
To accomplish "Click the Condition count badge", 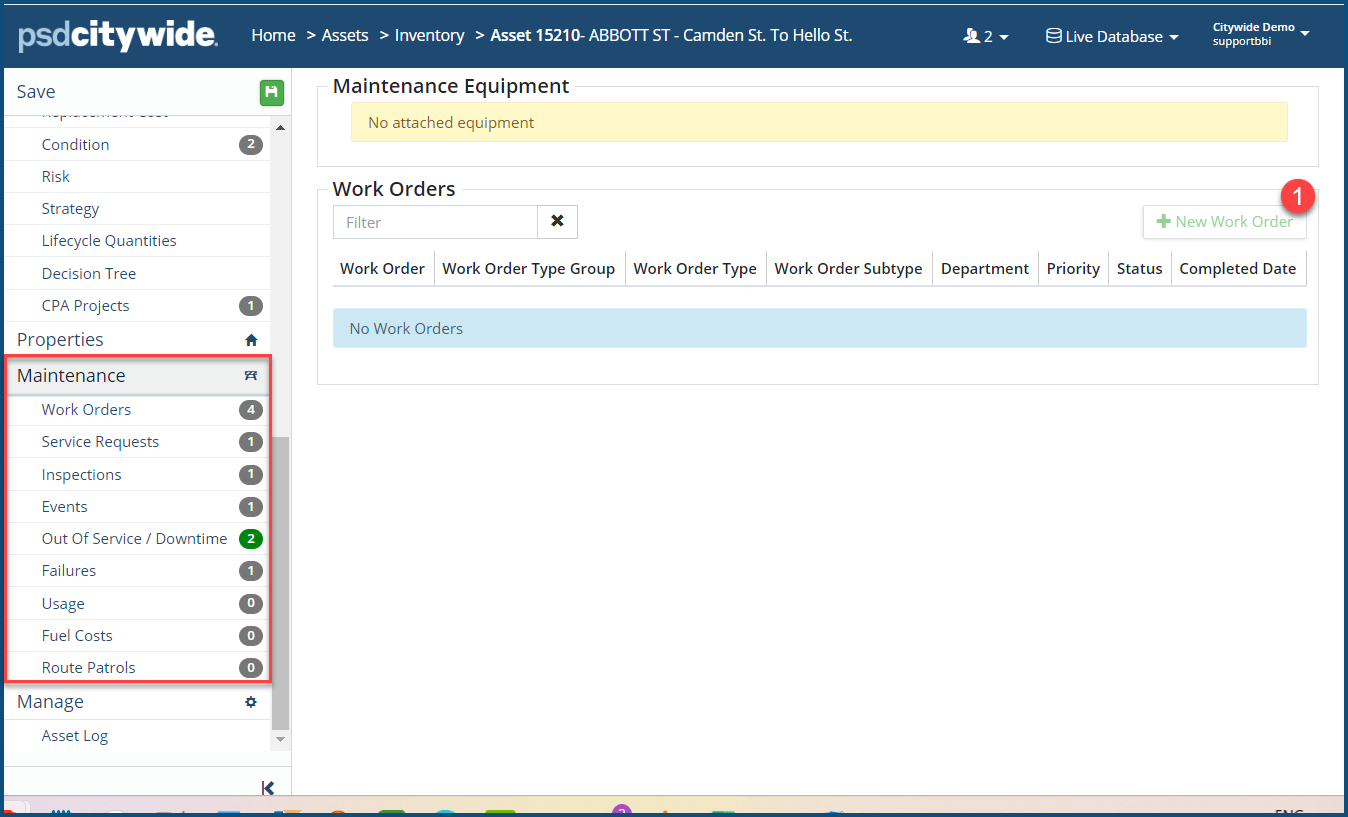I will click(250, 144).
